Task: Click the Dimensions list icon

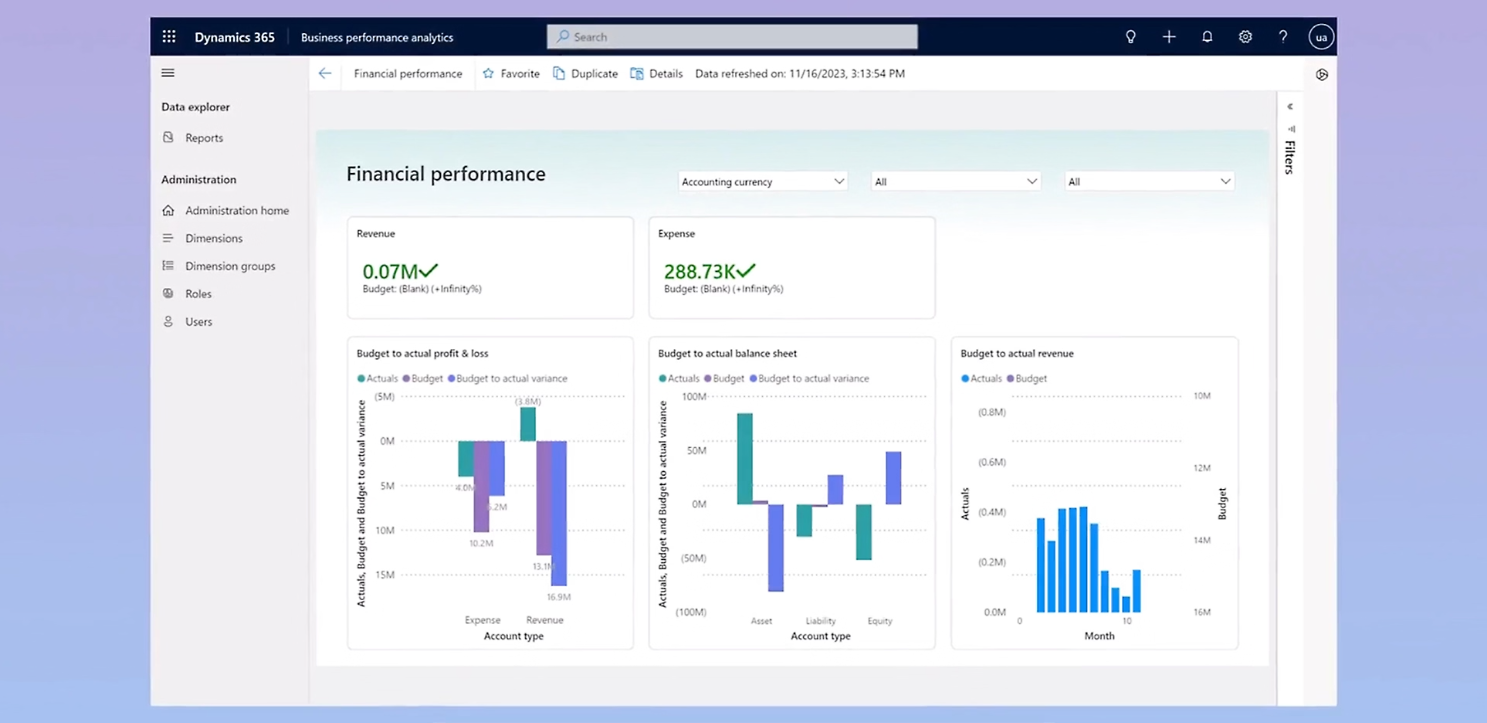Action: click(168, 238)
